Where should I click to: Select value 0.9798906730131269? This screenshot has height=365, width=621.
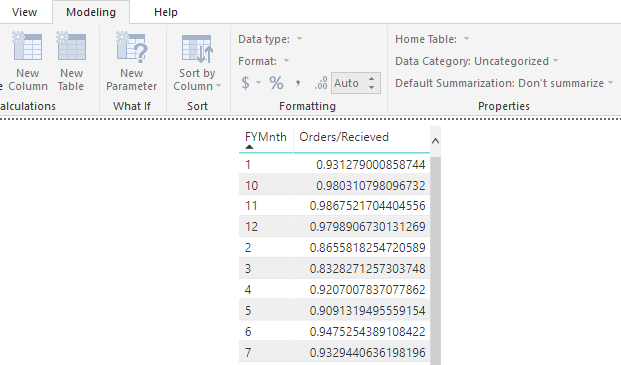point(368,227)
